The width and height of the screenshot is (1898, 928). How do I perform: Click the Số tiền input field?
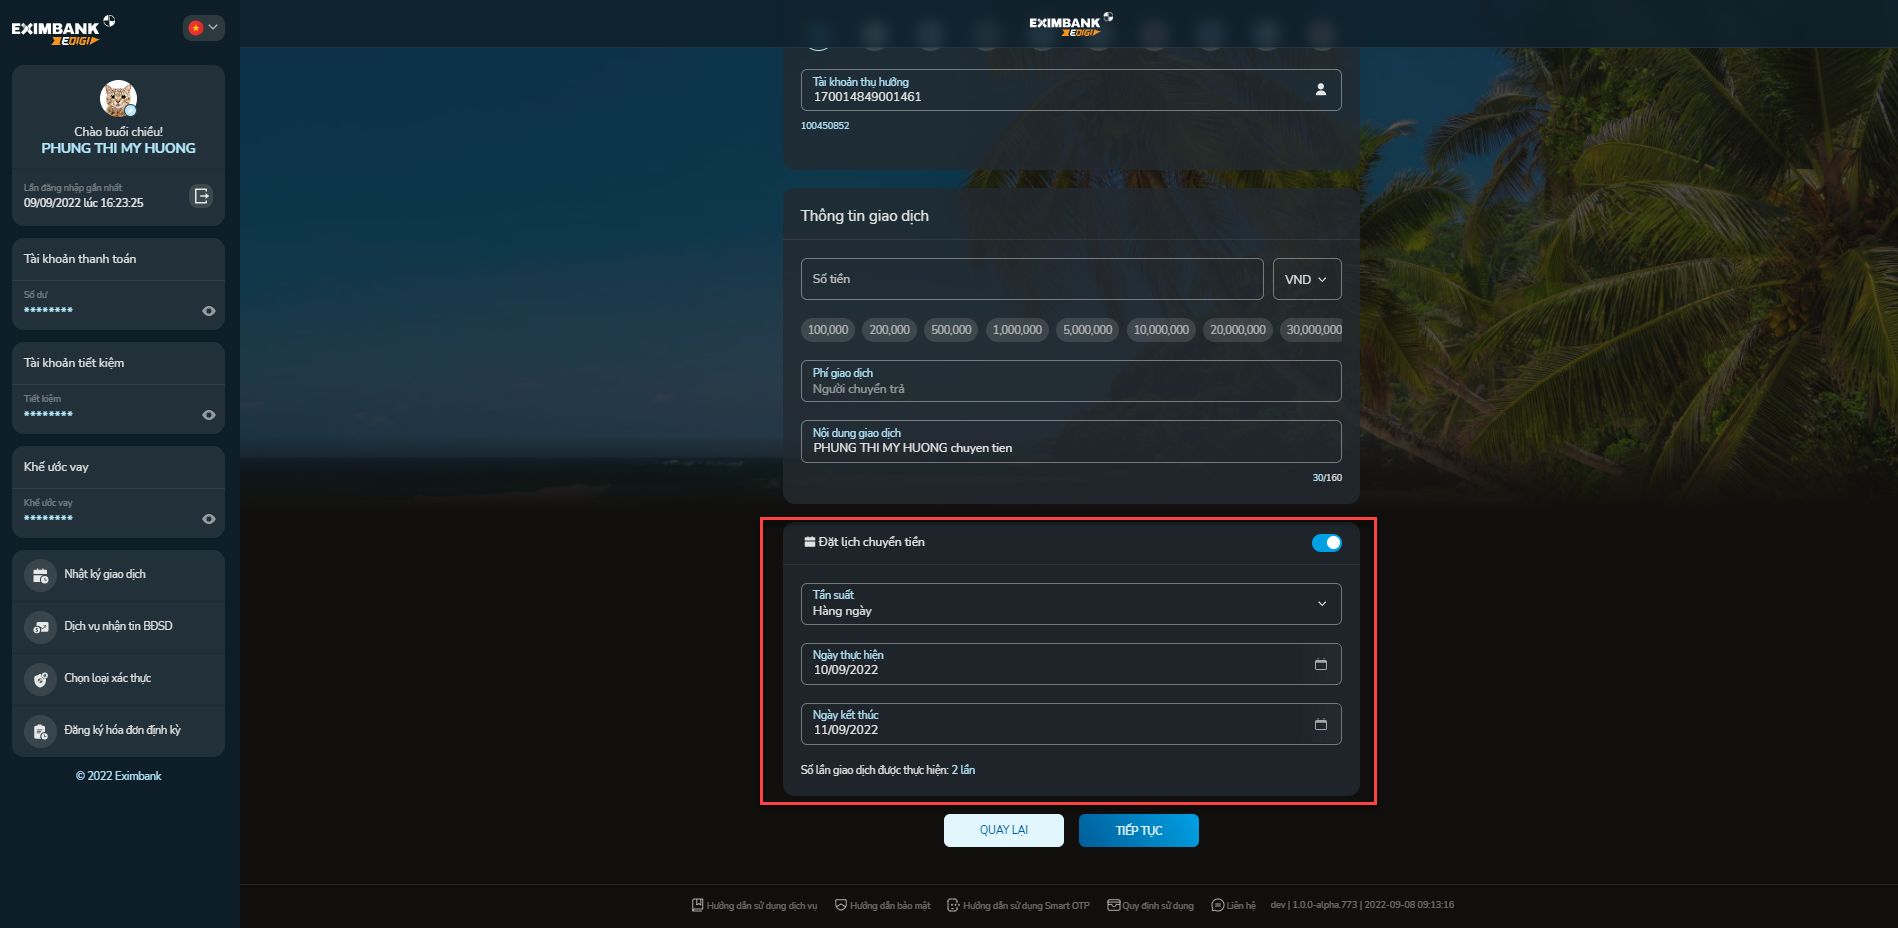tap(1031, 280)
